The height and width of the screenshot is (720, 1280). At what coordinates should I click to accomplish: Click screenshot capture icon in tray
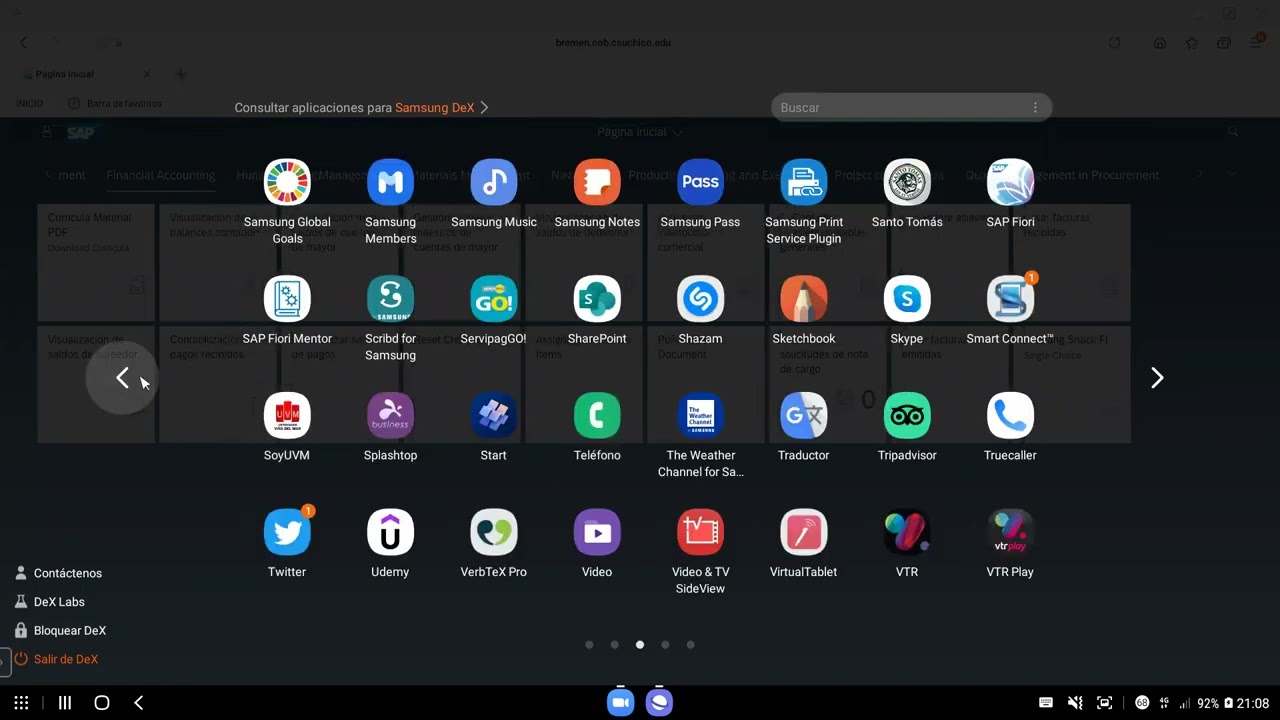click(1105, 703)
